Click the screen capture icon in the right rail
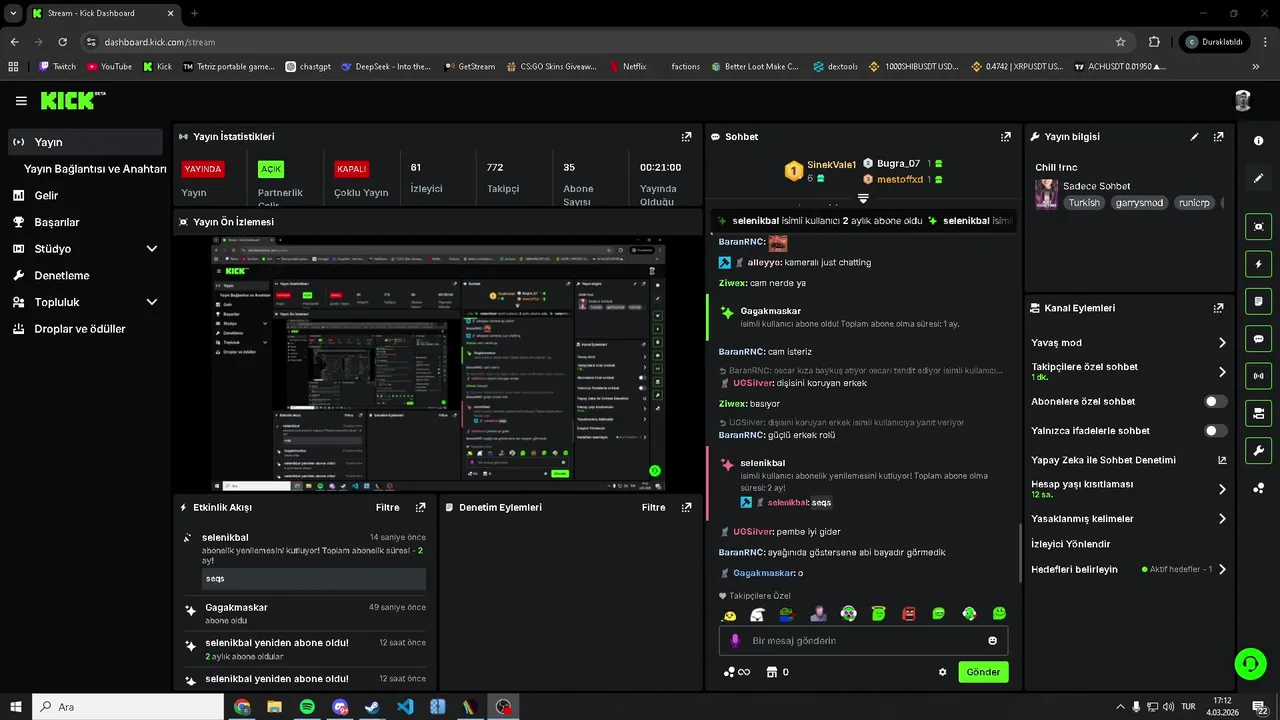Image resolution: width=1280 pixels, height=720 pixels. coord(1258,227)
